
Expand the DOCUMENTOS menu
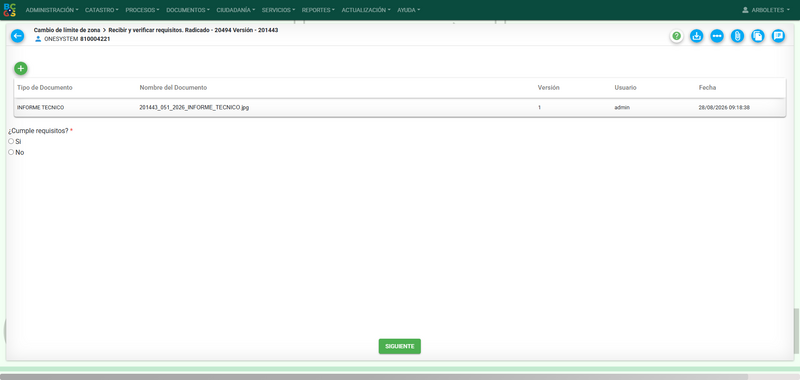pos(188,10)
